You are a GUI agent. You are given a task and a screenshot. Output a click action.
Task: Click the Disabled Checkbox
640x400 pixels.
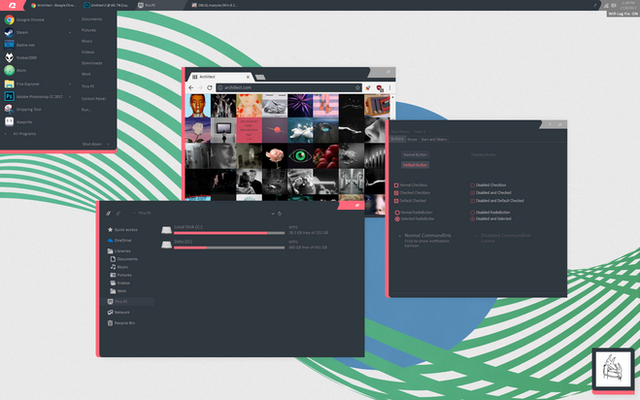pyautogui.click(x=473, y=185)
